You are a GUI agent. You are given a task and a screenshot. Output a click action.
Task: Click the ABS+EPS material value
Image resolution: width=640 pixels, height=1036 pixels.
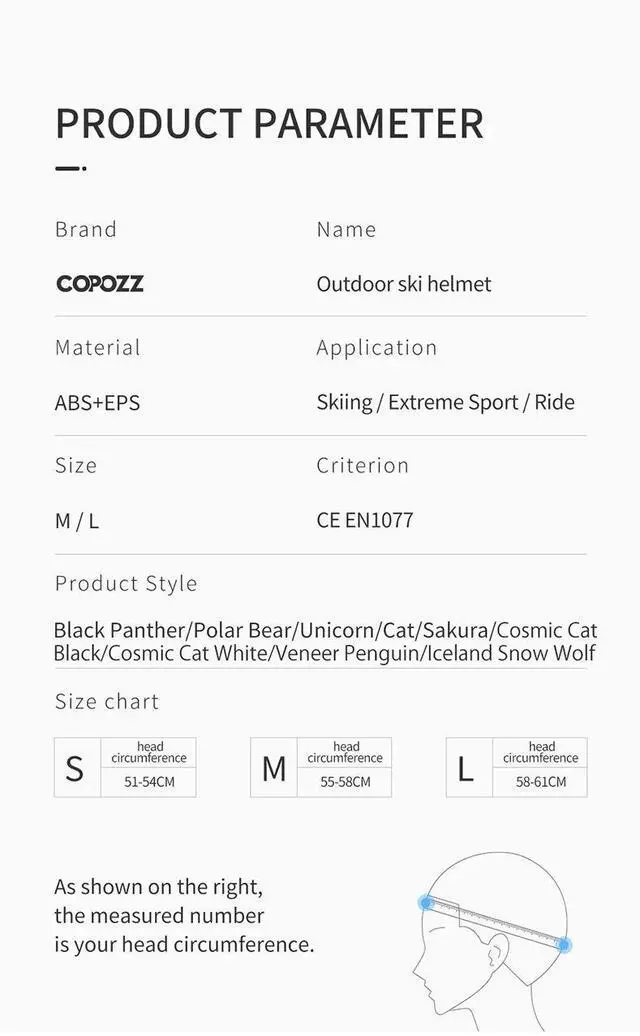coord(97,403)
